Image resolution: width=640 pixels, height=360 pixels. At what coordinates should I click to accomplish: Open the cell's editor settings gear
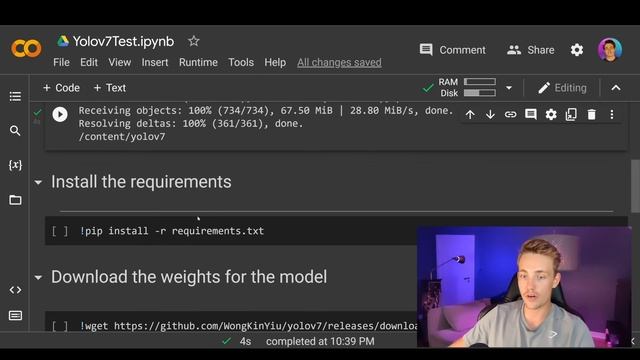coord(551,115)
